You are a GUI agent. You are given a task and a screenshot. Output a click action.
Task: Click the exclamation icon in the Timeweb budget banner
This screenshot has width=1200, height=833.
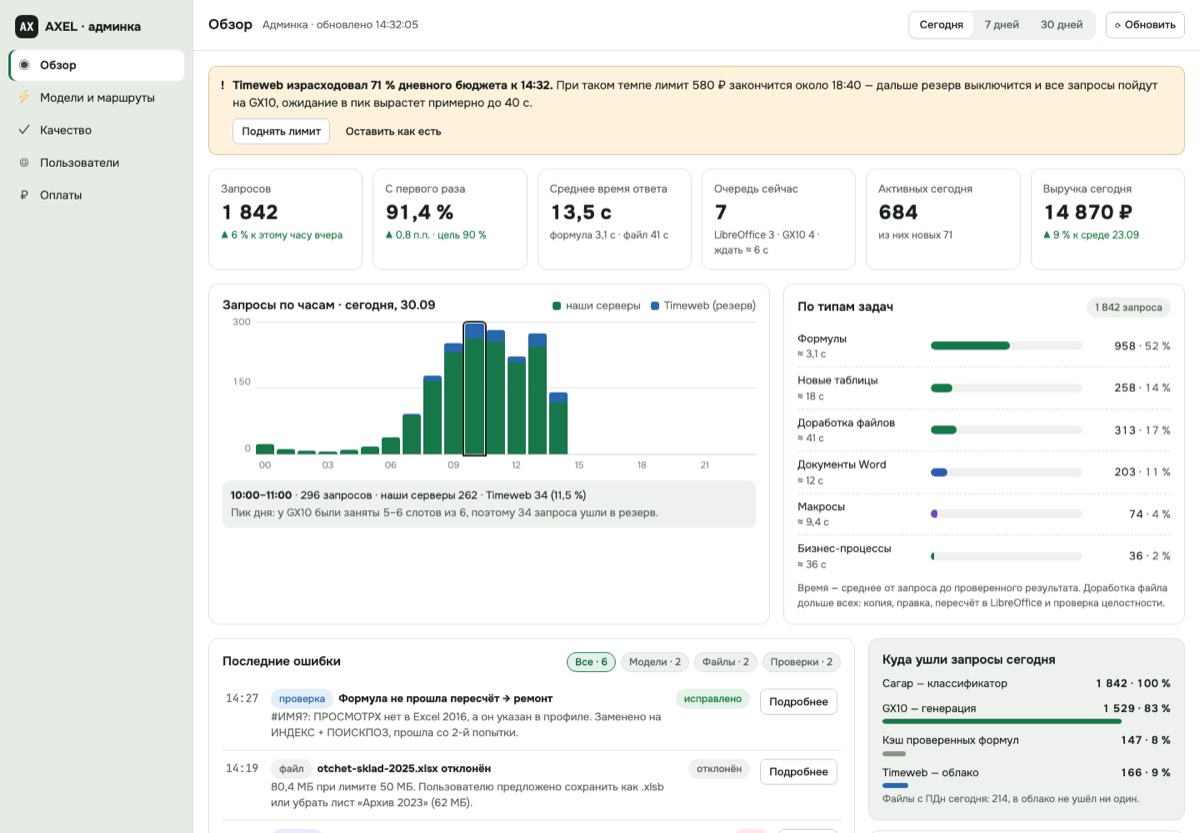222,86
